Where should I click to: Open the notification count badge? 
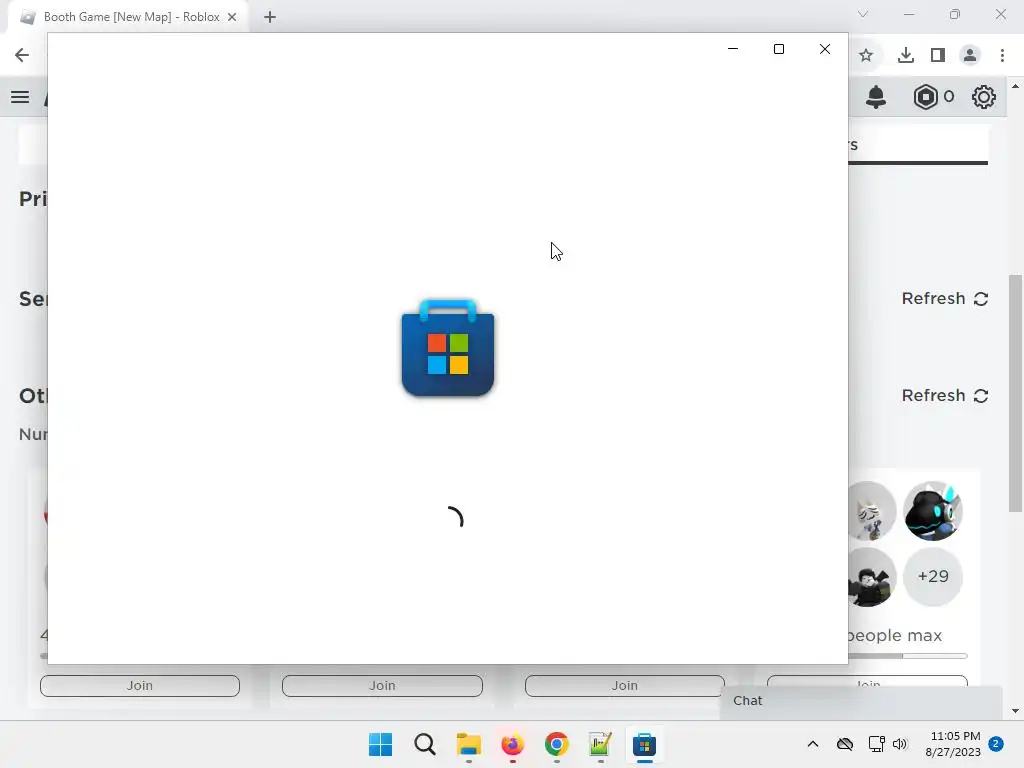coord(996,744)
